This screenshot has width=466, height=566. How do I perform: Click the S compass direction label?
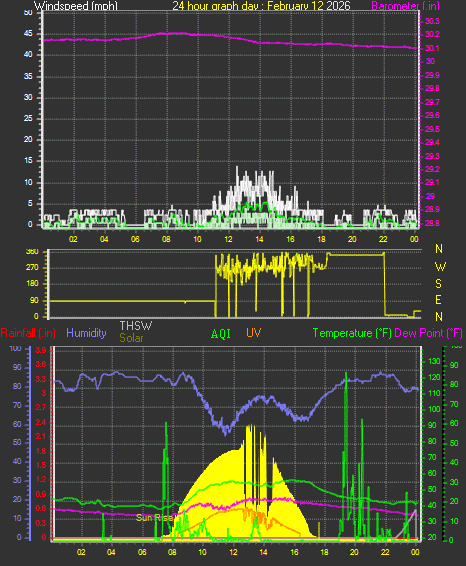coord(439,284)
